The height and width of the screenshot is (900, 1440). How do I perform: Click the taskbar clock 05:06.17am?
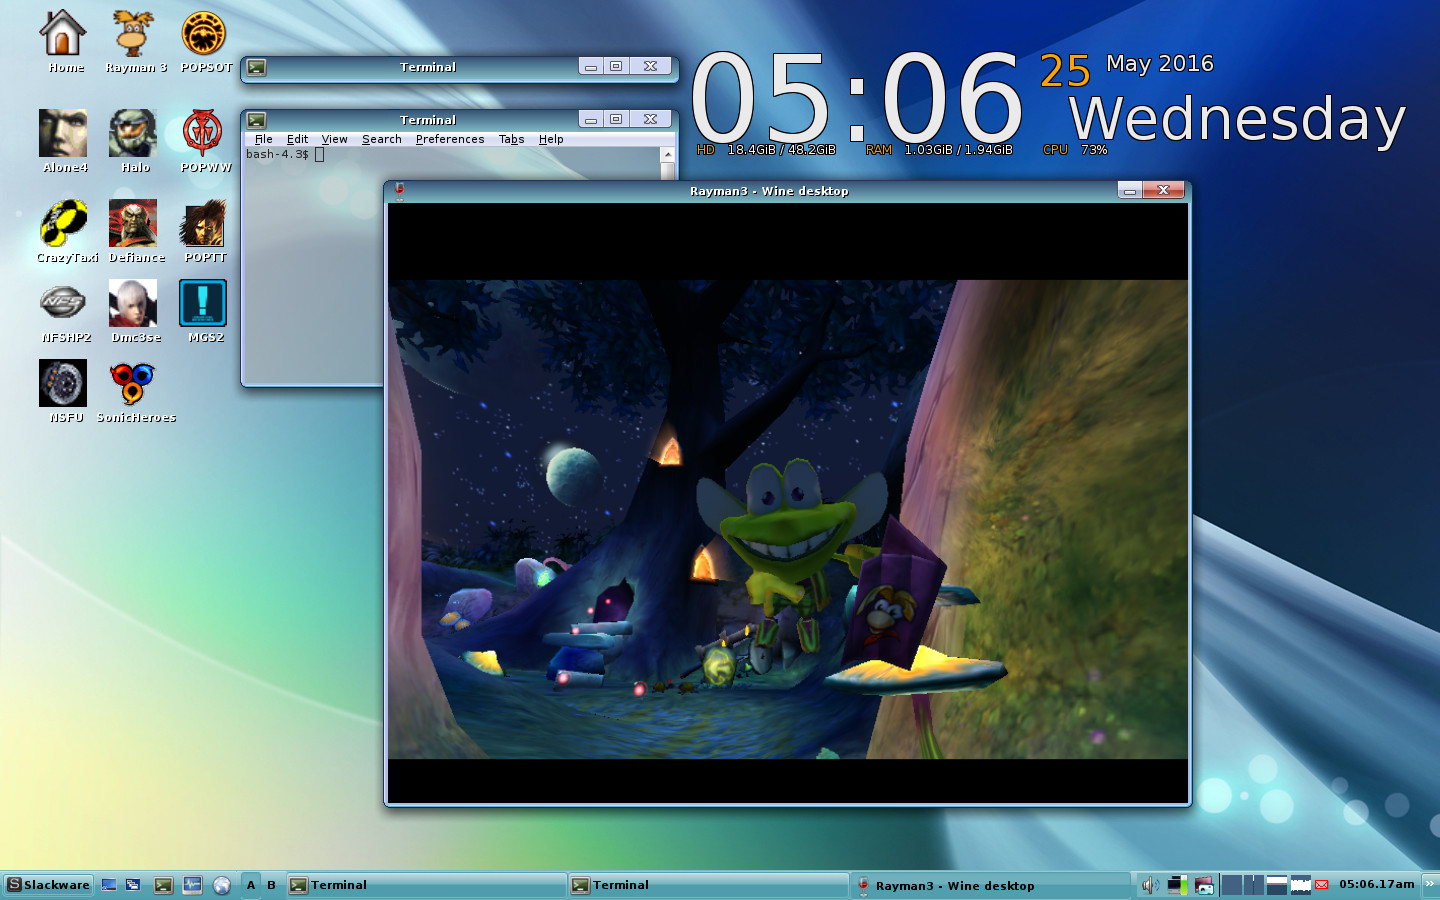[x=1376, y=884]
